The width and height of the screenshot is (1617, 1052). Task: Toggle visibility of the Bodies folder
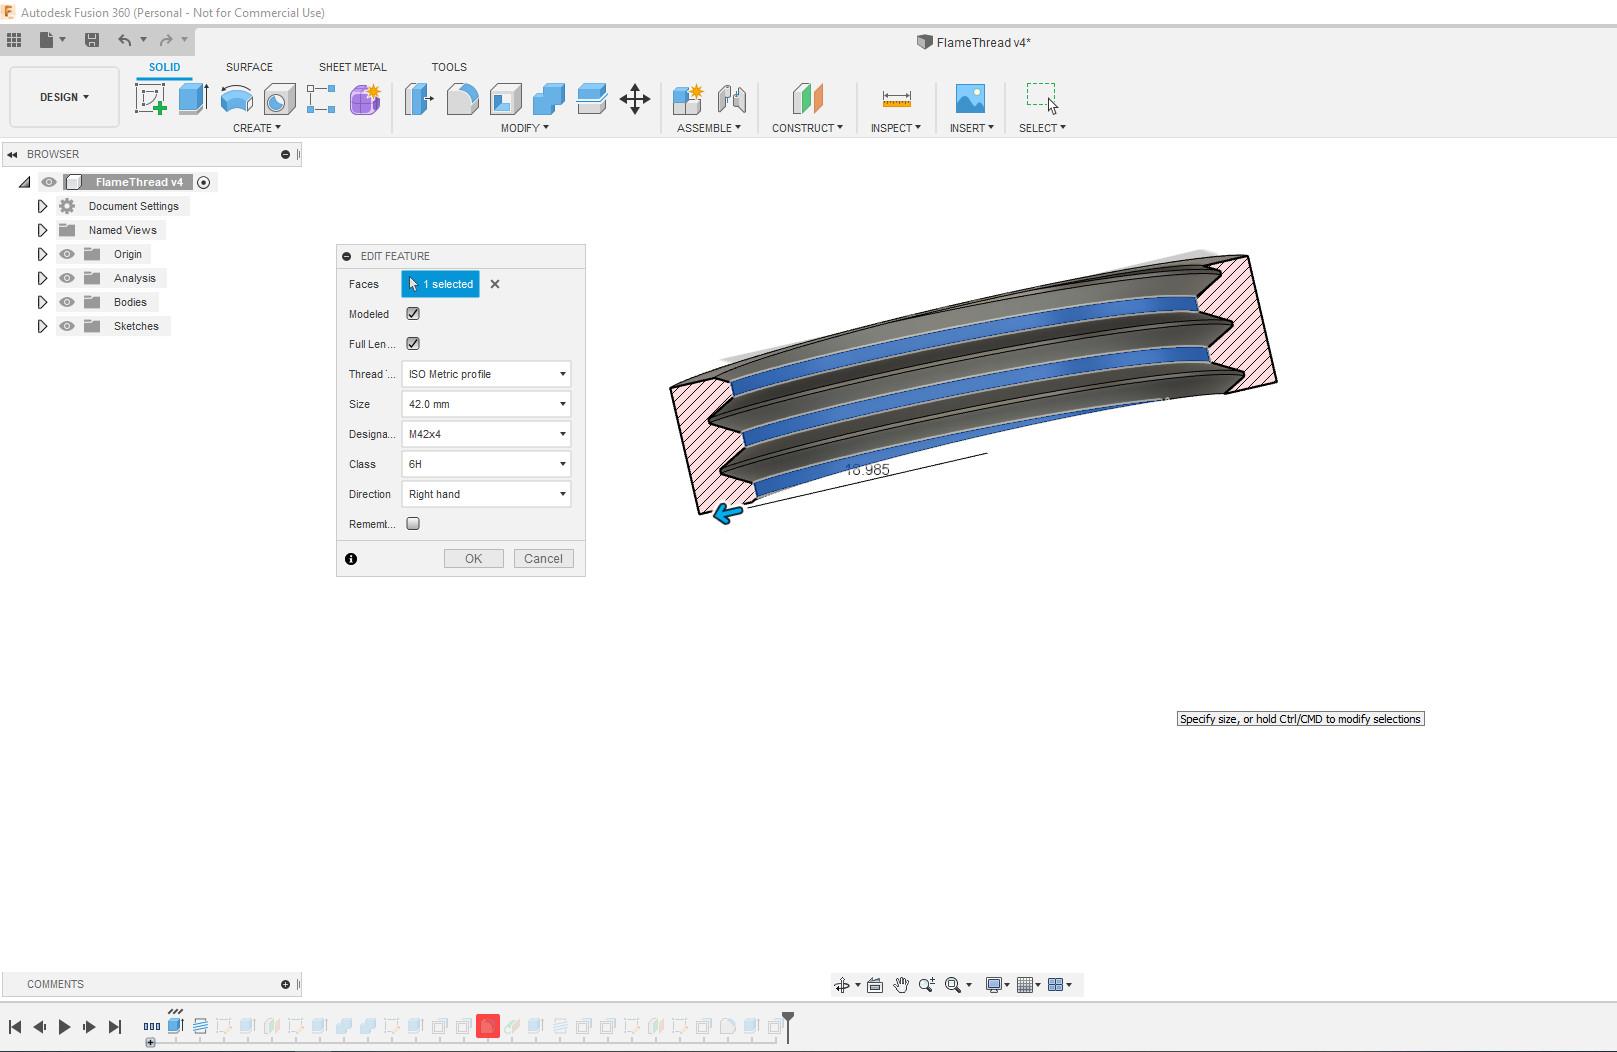click(x=67, y=302)
